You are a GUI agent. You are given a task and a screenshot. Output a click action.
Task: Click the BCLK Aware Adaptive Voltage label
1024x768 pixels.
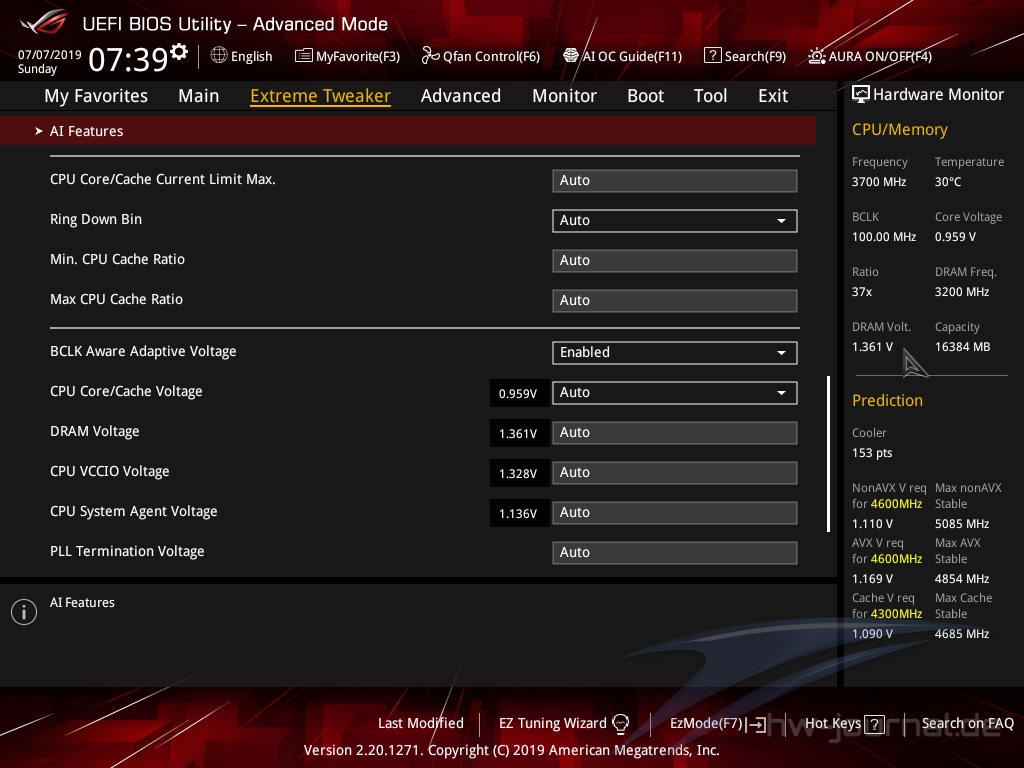143,351
